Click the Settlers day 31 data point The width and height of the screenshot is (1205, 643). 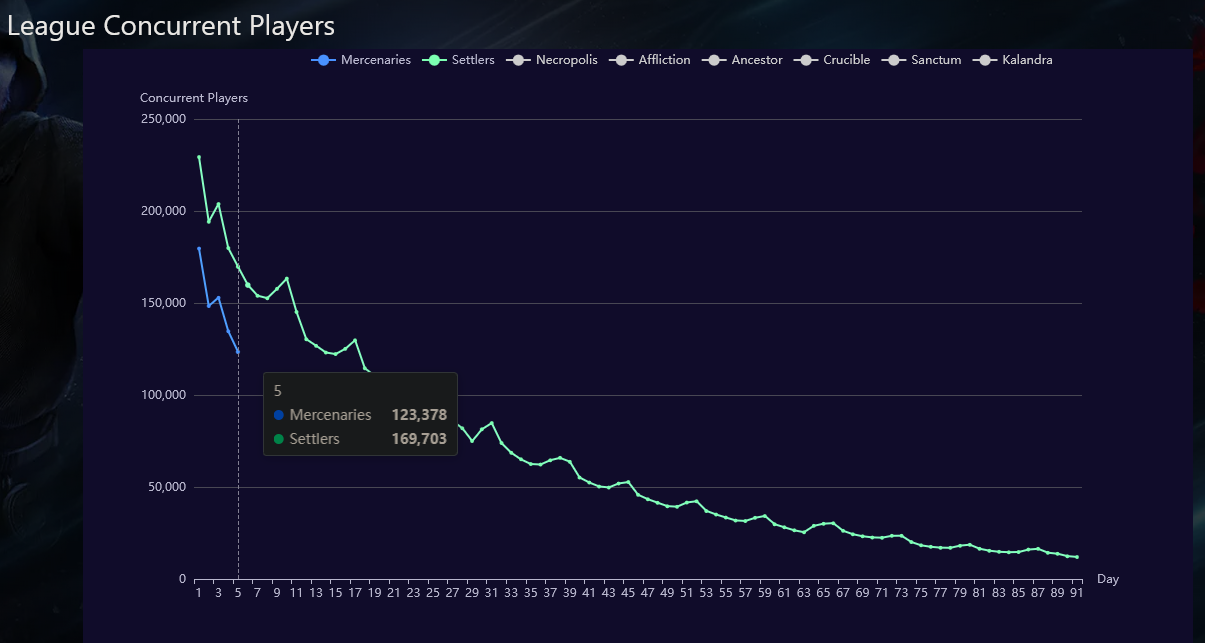click(x=491, y=423)
